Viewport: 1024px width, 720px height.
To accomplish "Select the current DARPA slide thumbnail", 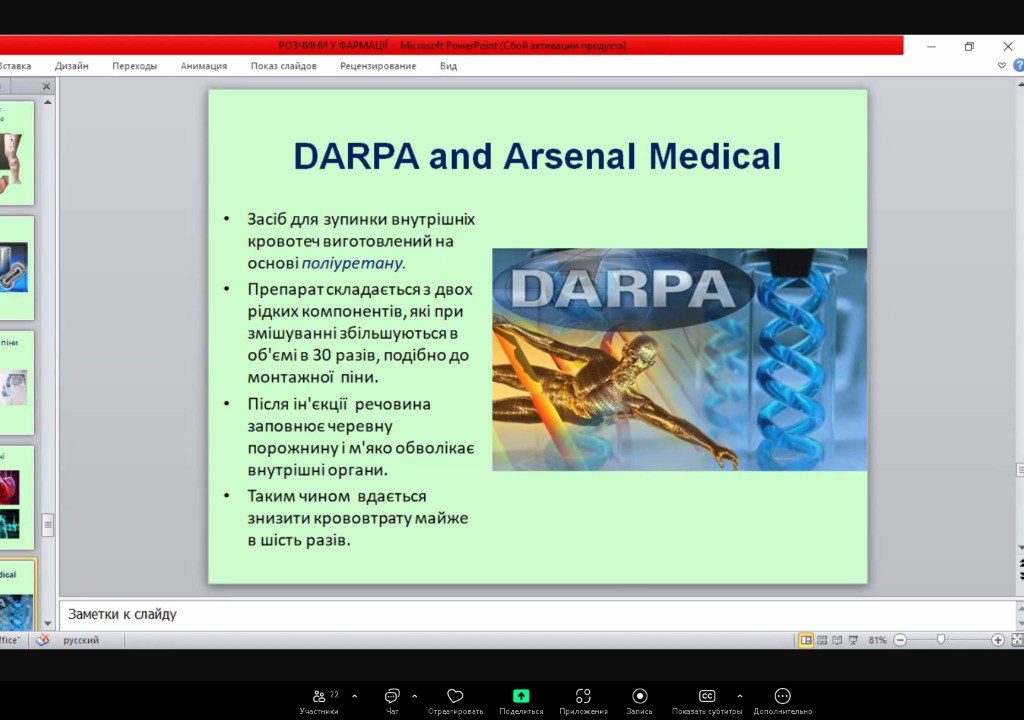I will point(18,595).
